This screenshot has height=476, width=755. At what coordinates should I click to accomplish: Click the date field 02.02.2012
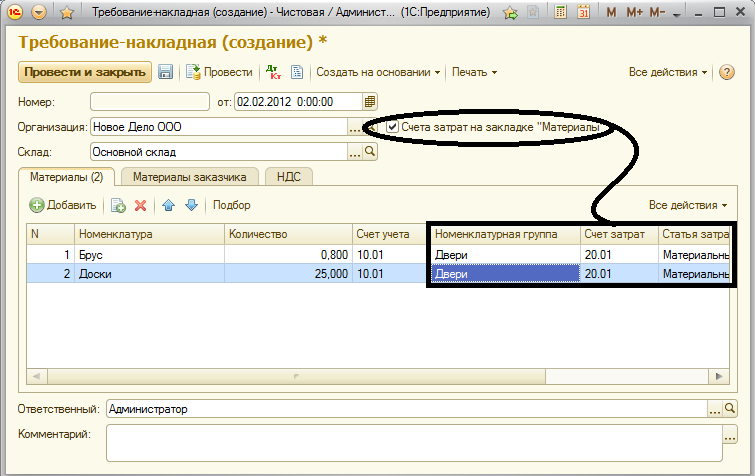pyautogui.click(x=298, y=102)
